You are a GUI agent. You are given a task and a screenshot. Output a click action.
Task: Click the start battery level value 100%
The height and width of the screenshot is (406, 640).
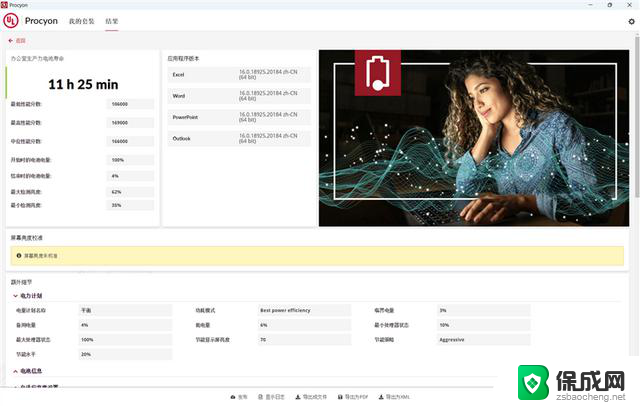click(130, 160)
